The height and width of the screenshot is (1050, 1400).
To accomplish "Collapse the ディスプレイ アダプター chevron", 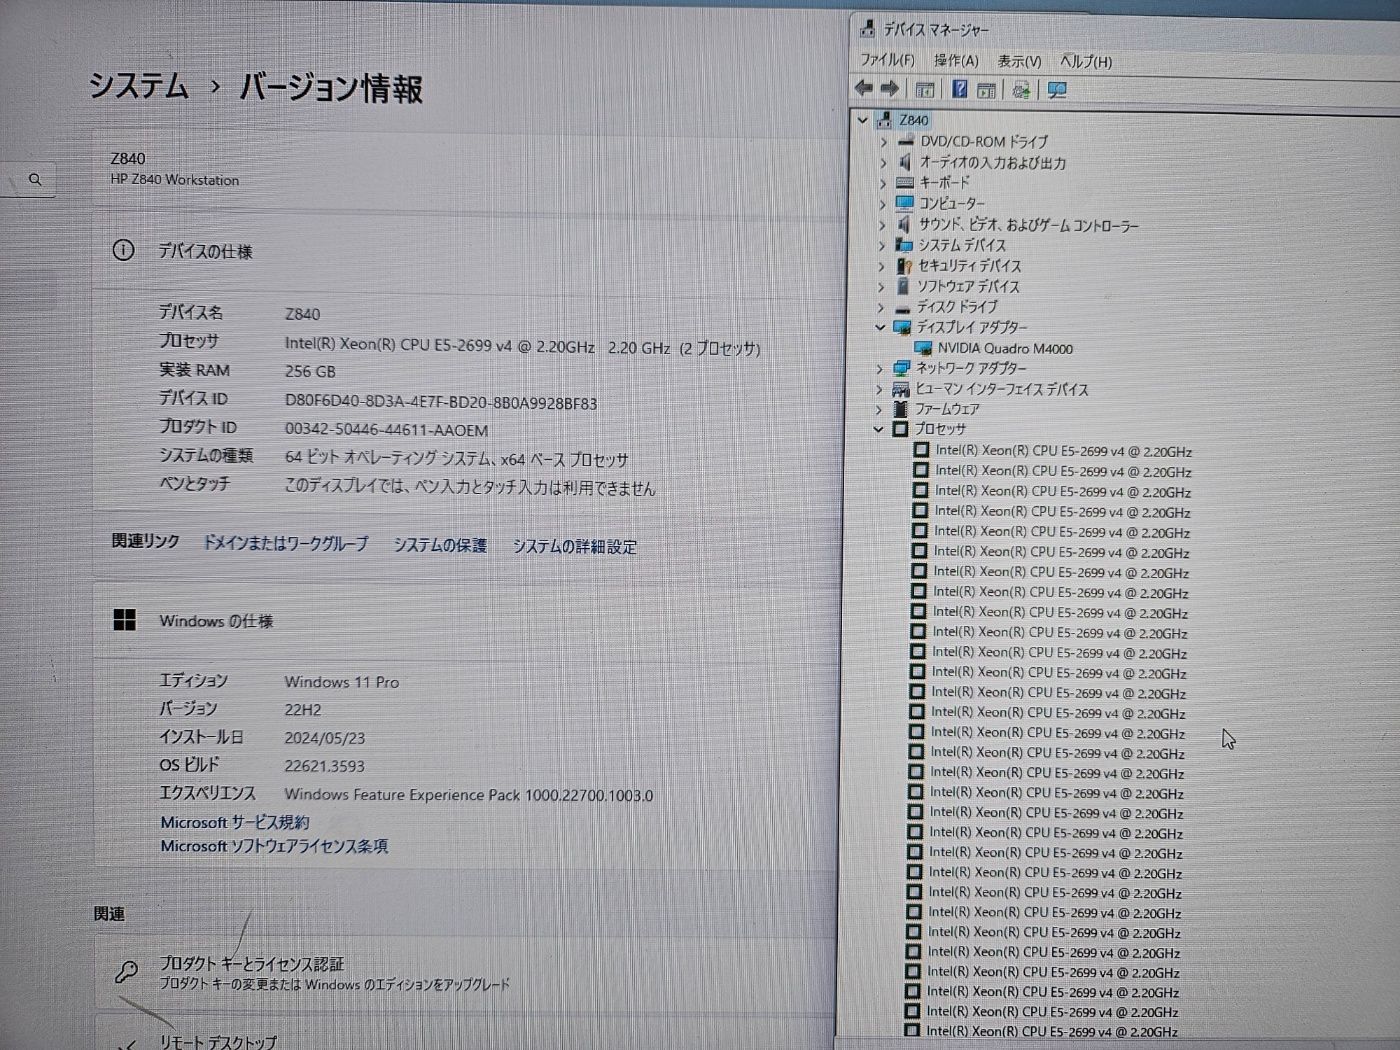I will click(880, 327).
